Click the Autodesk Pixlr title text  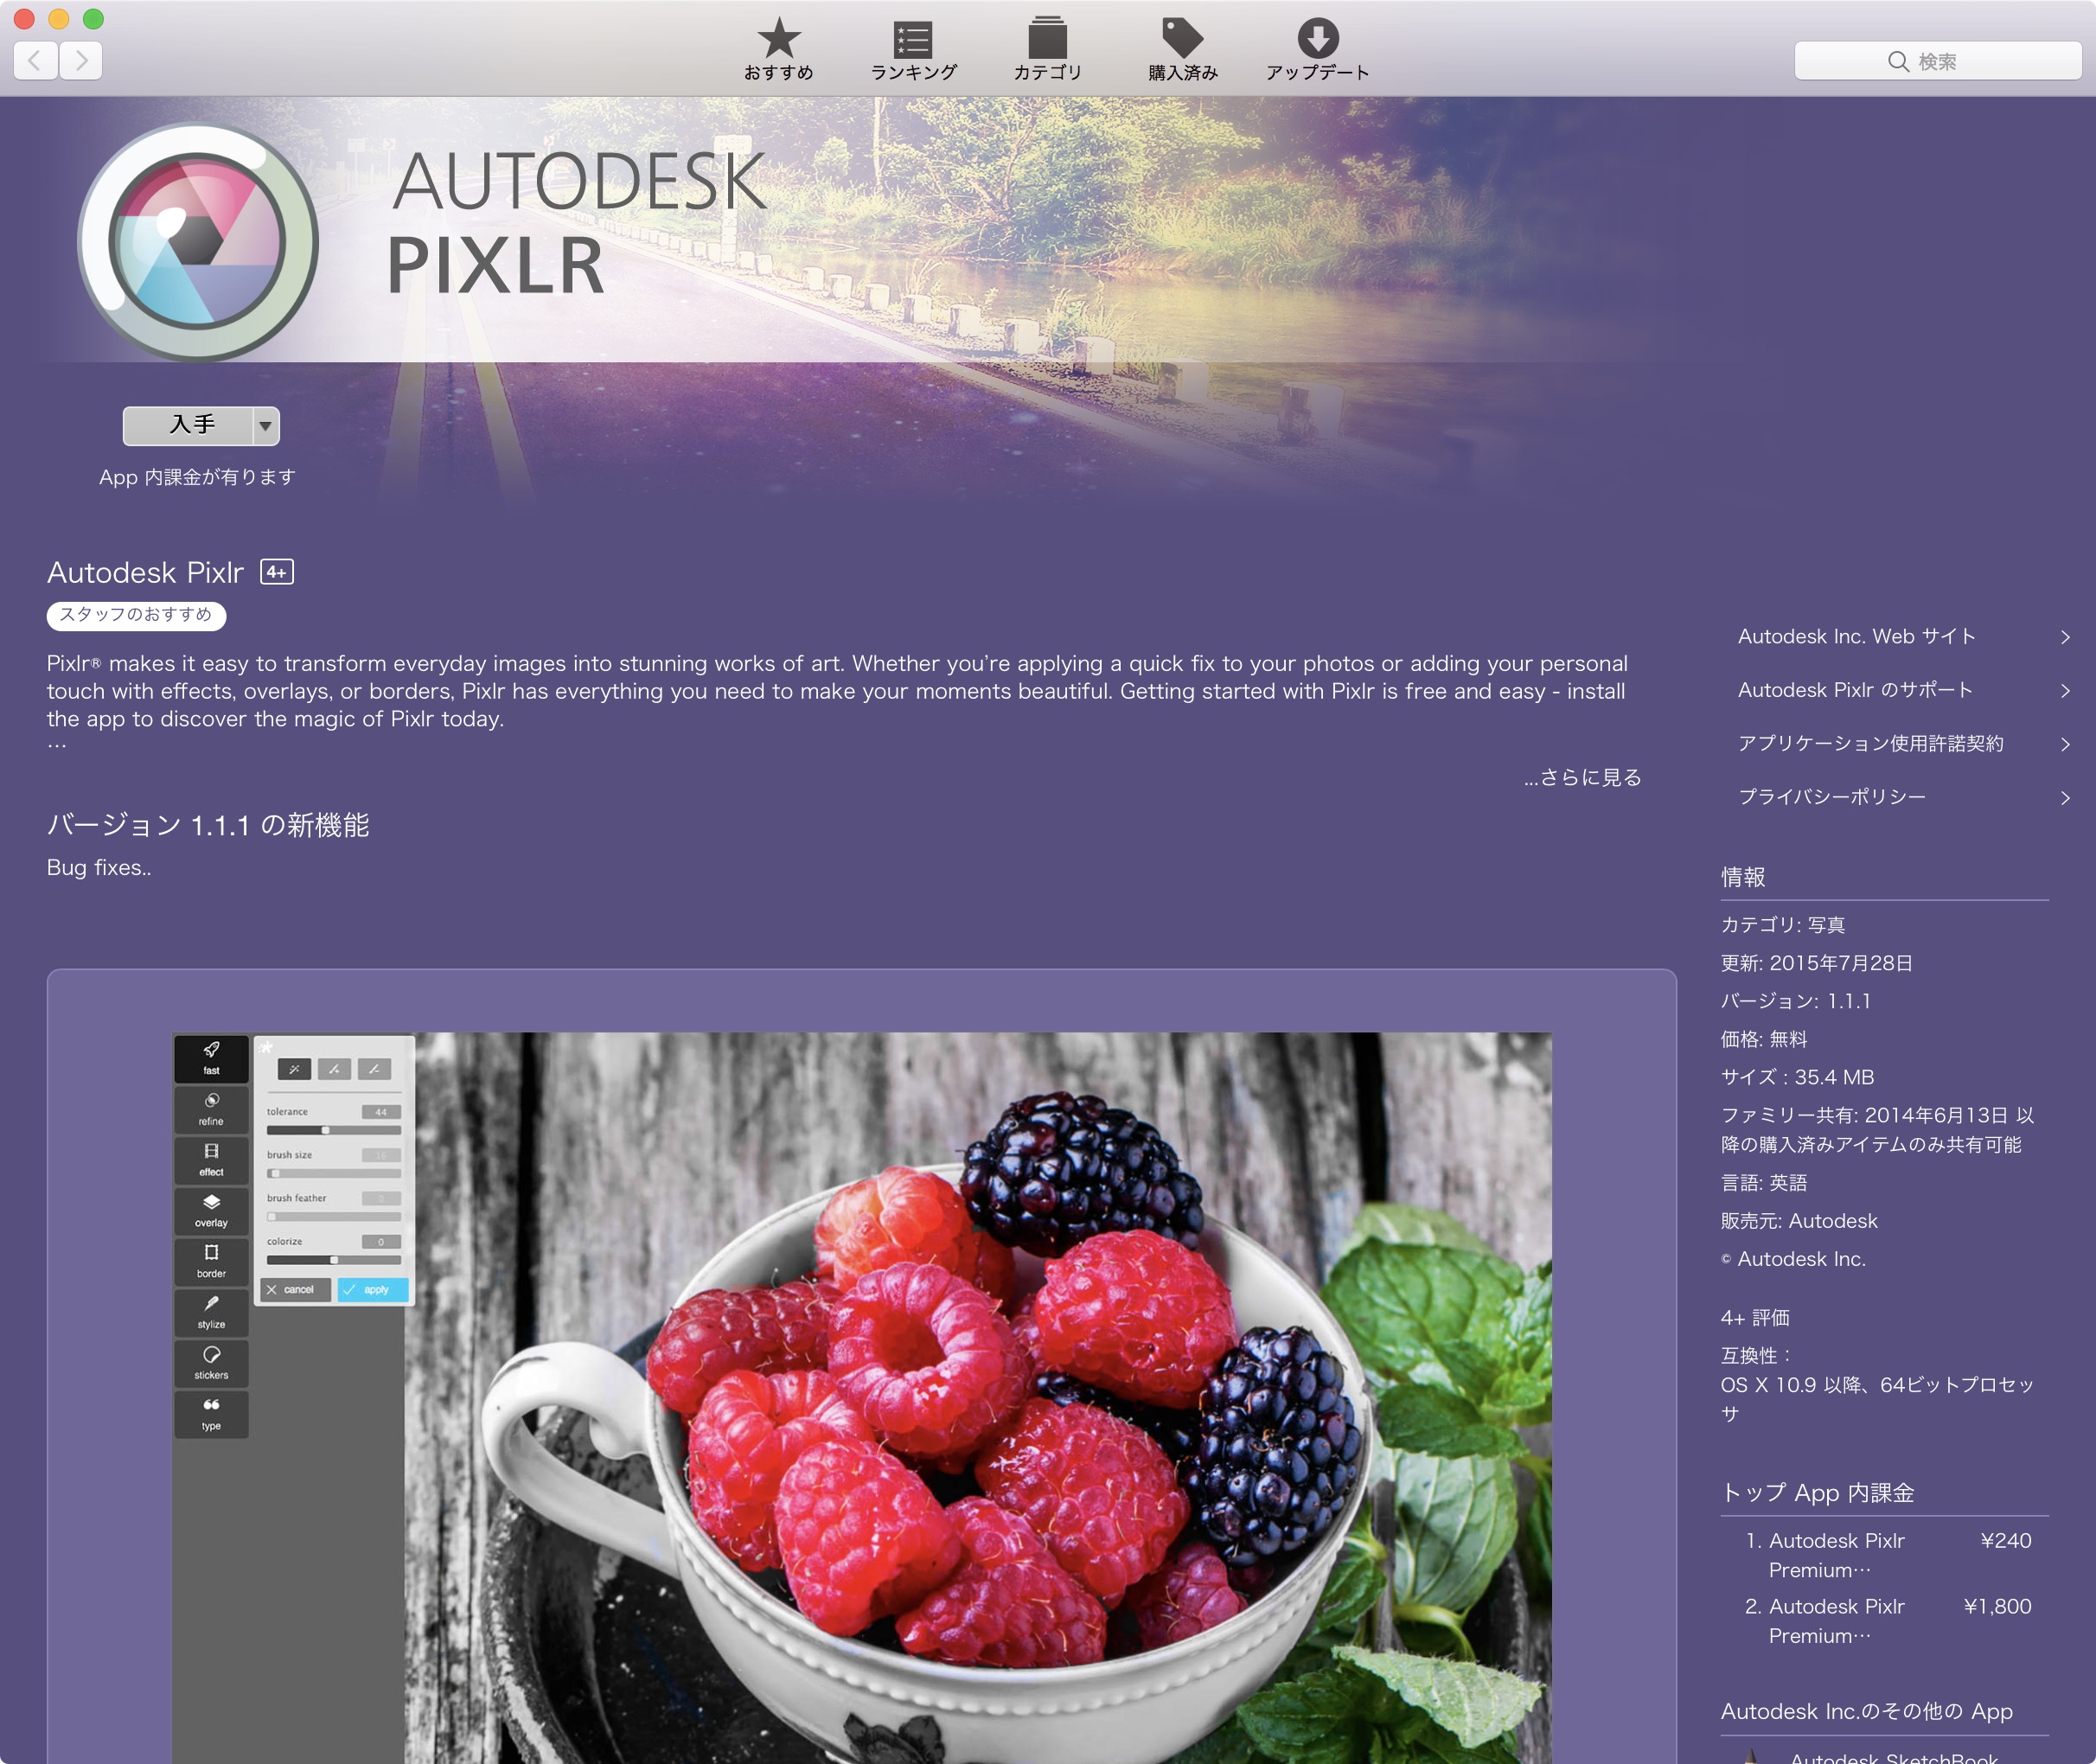point(145,572)
